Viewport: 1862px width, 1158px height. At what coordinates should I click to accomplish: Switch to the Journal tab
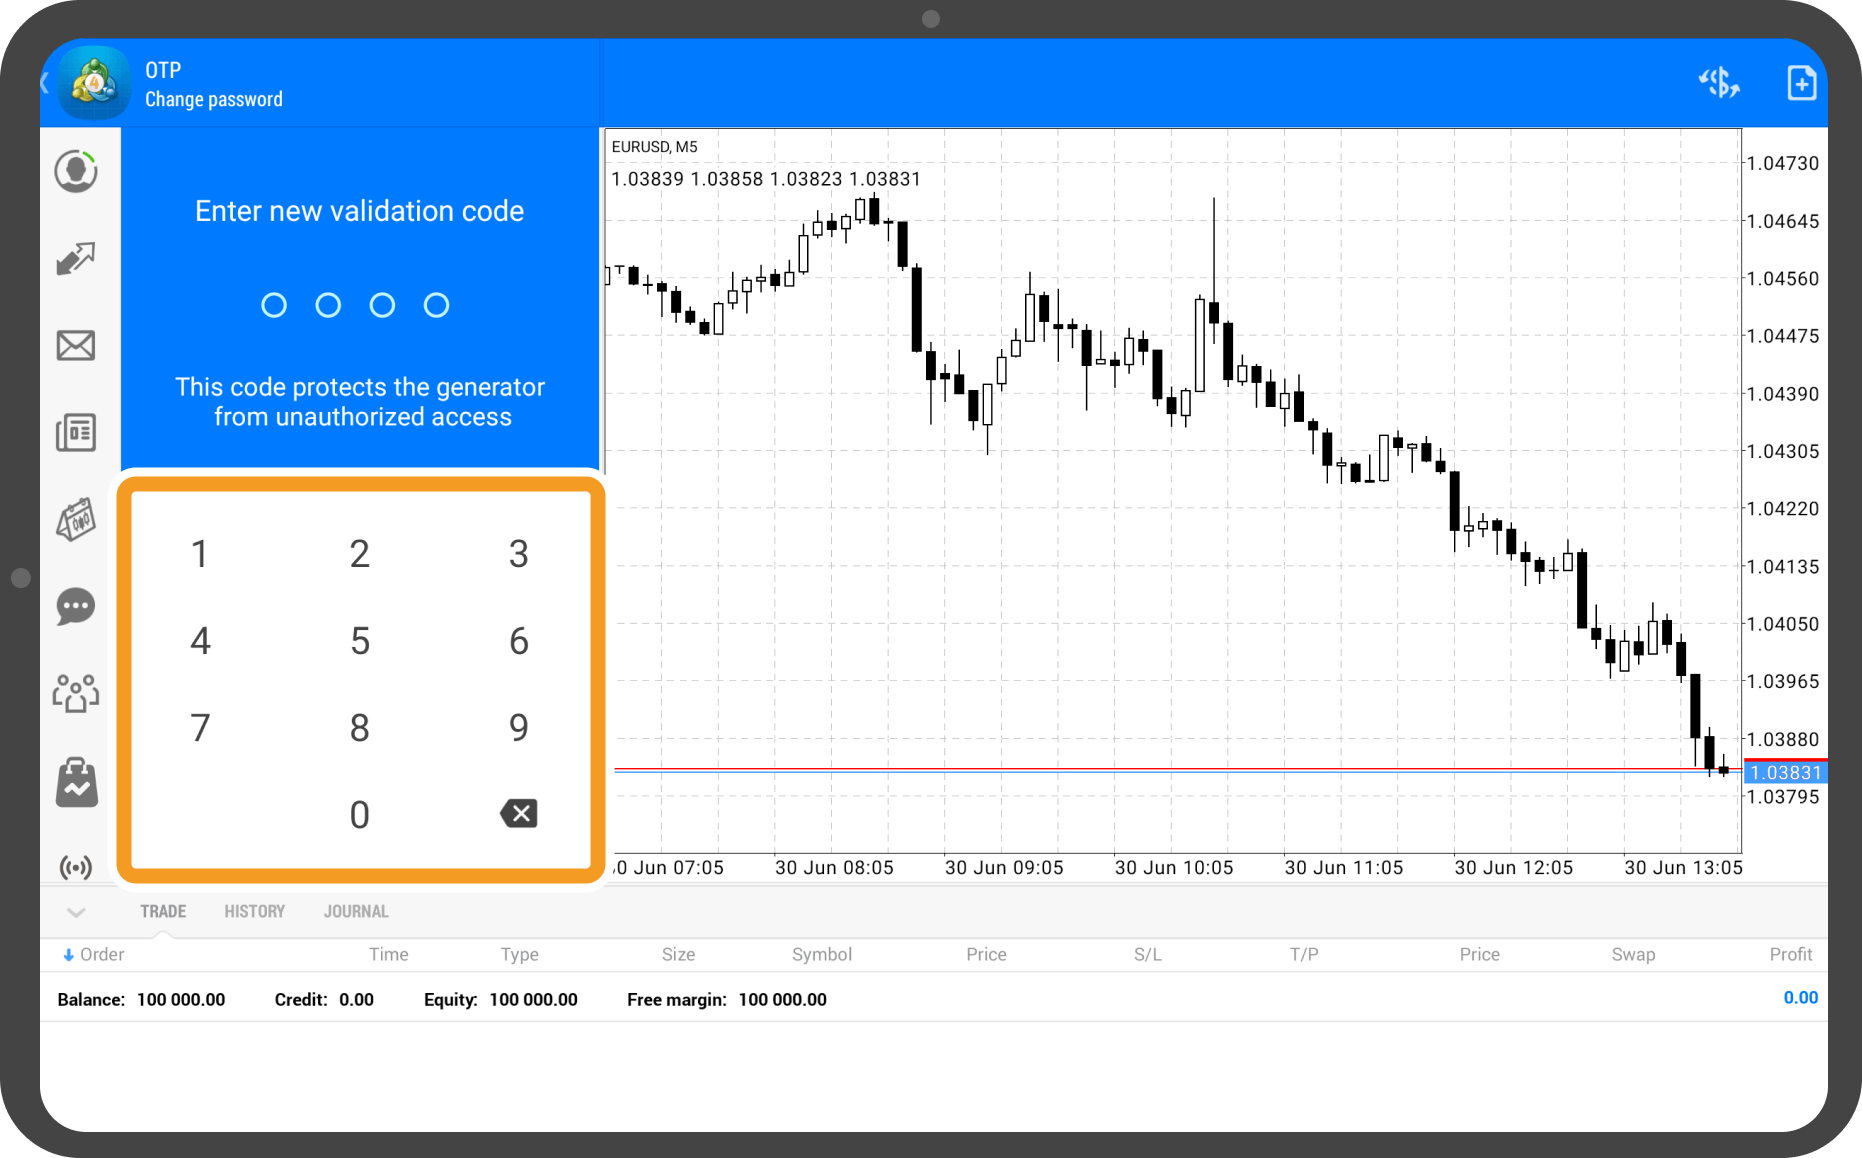(355, 911)
